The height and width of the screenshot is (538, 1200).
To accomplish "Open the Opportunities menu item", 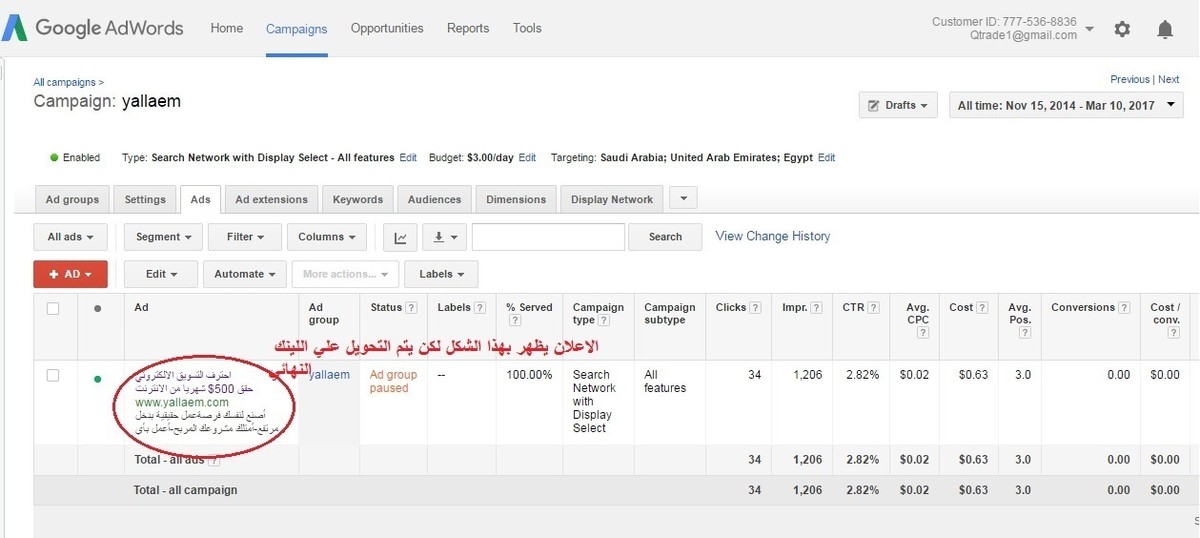I will click(x=387, y=28).
